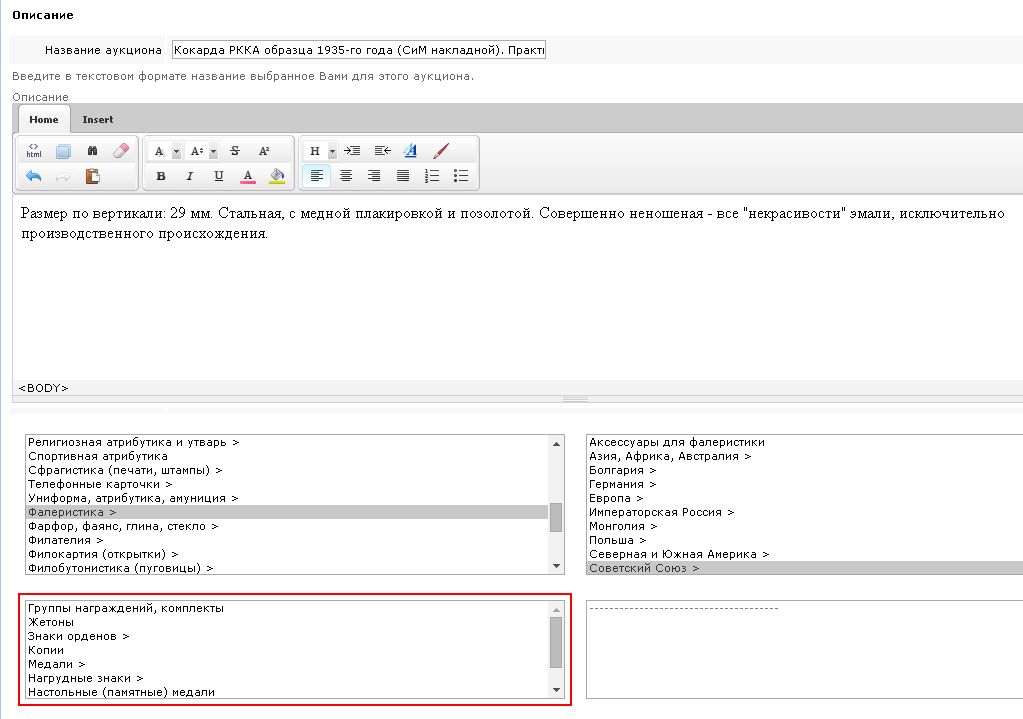Screen dimensions: 1023x719
Task: Open HTML source view in editor
Action: coord(33,151)
